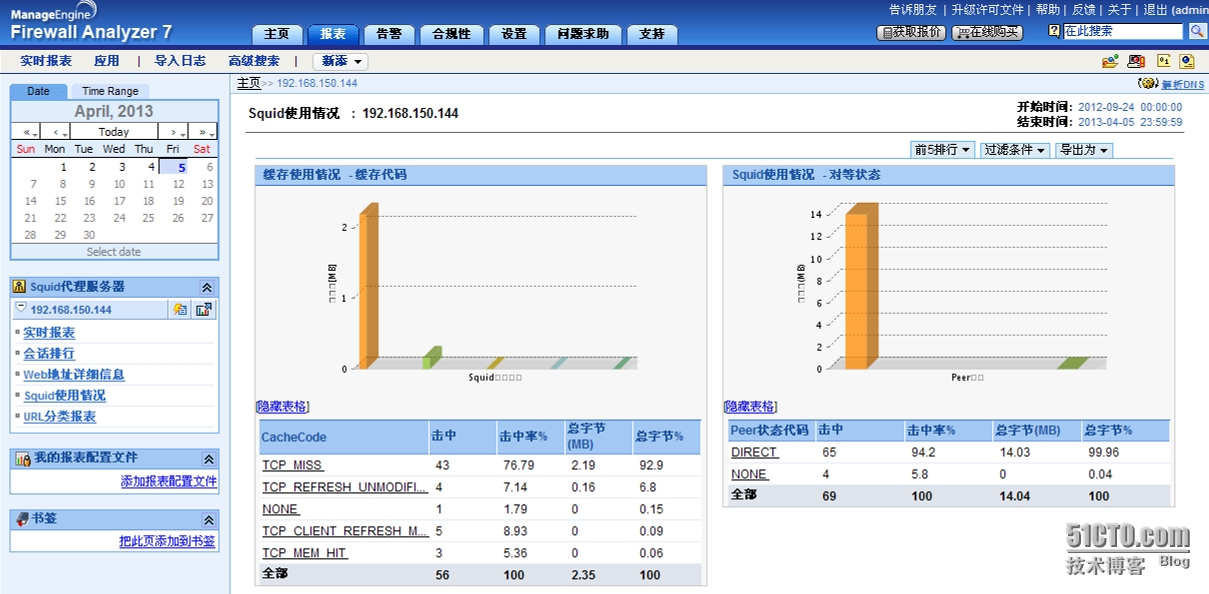Click the 退出 logout link

[x=1154, y=9]
